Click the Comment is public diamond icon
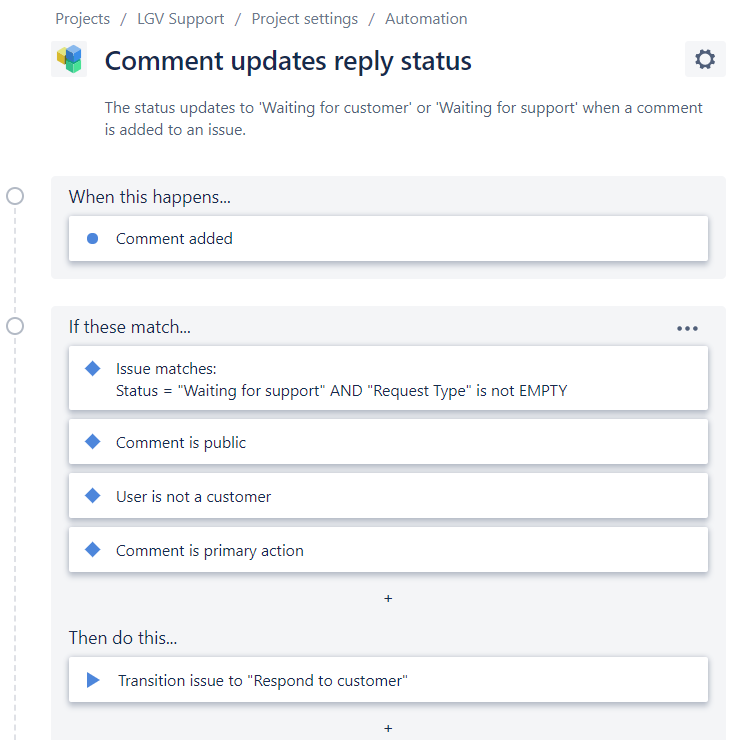Screen dimensions: 746x740 [93, 442]
